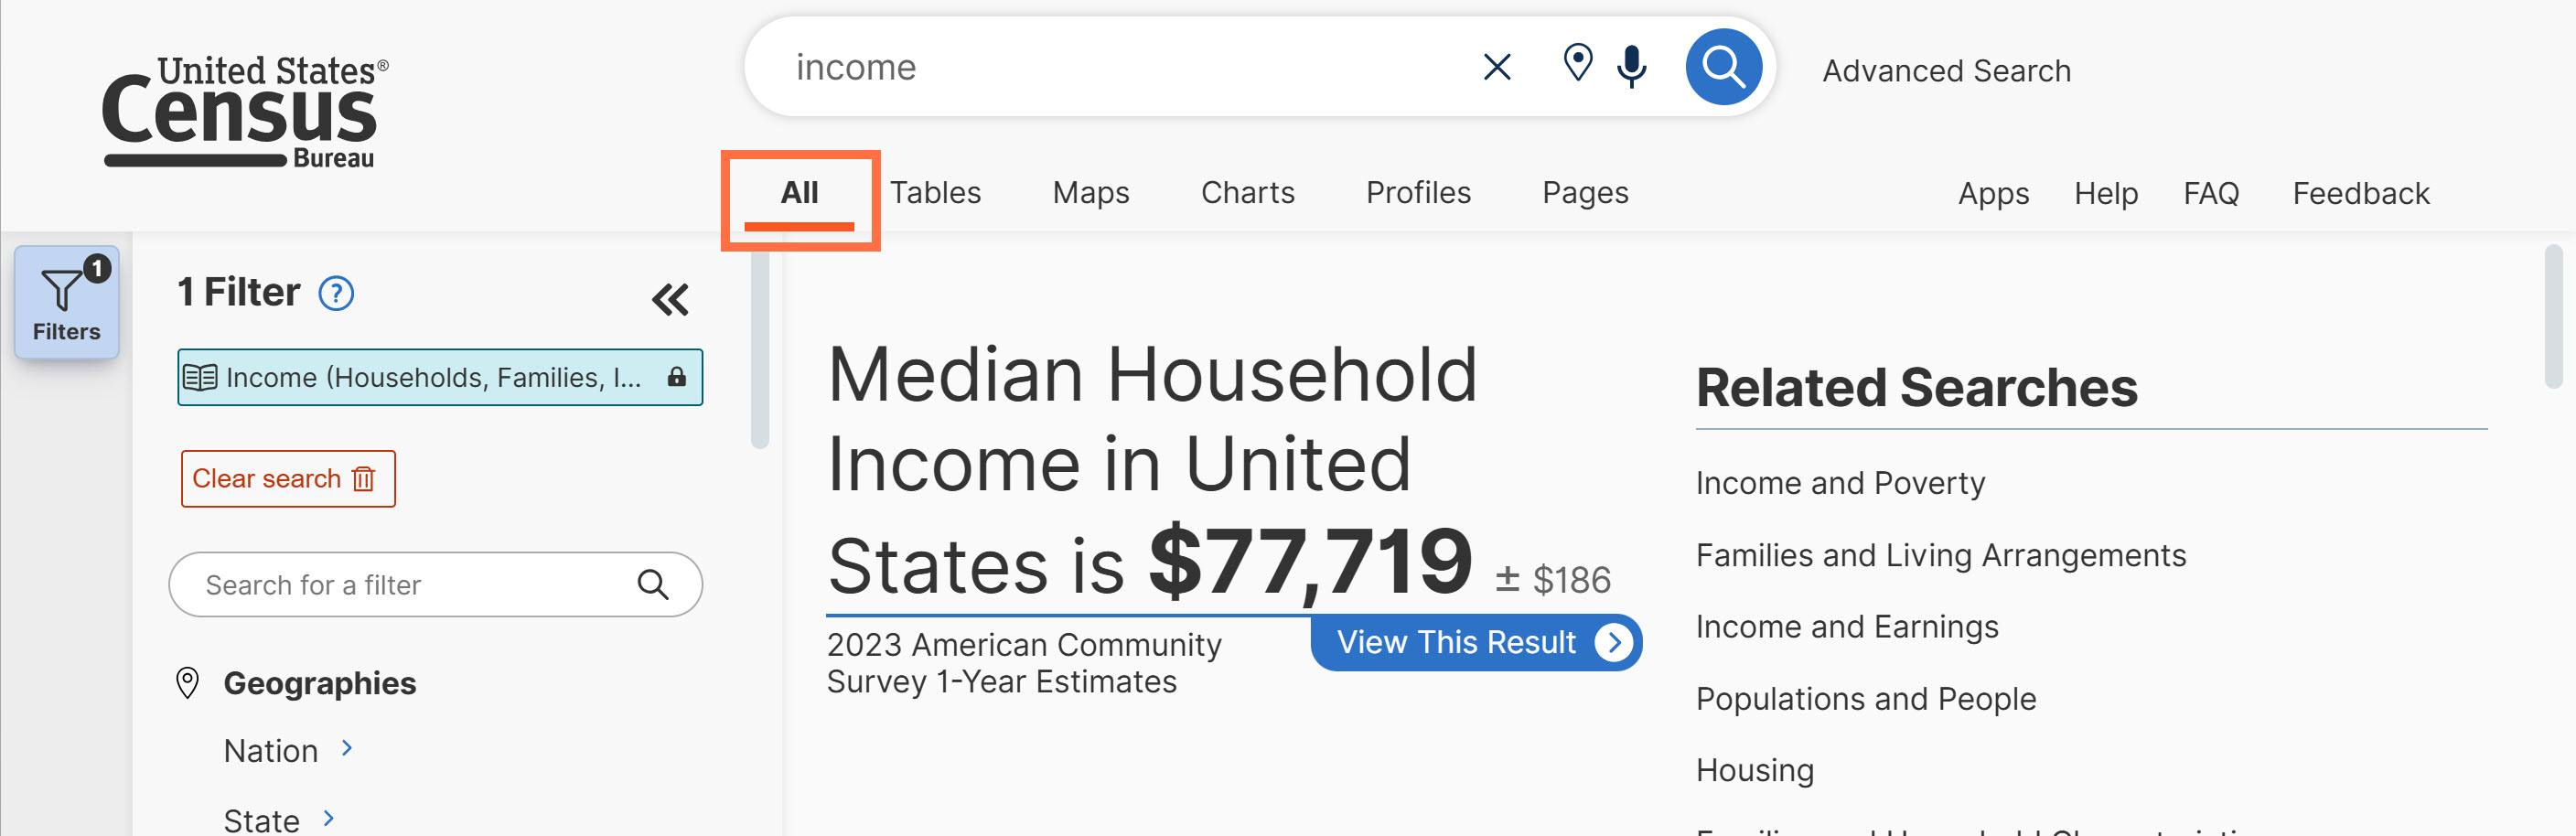Expand the Nation geography chevron
Image resolution: width=2576 pixels, height=836 pixels.
(x=347, y=748)
